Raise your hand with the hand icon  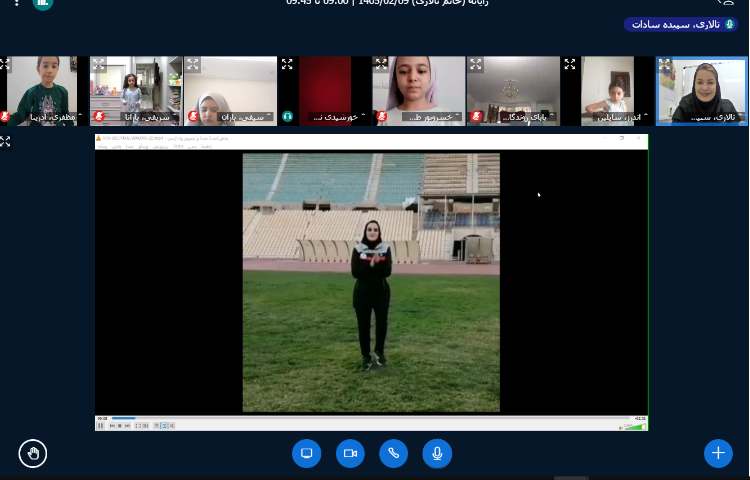point(33,453)
